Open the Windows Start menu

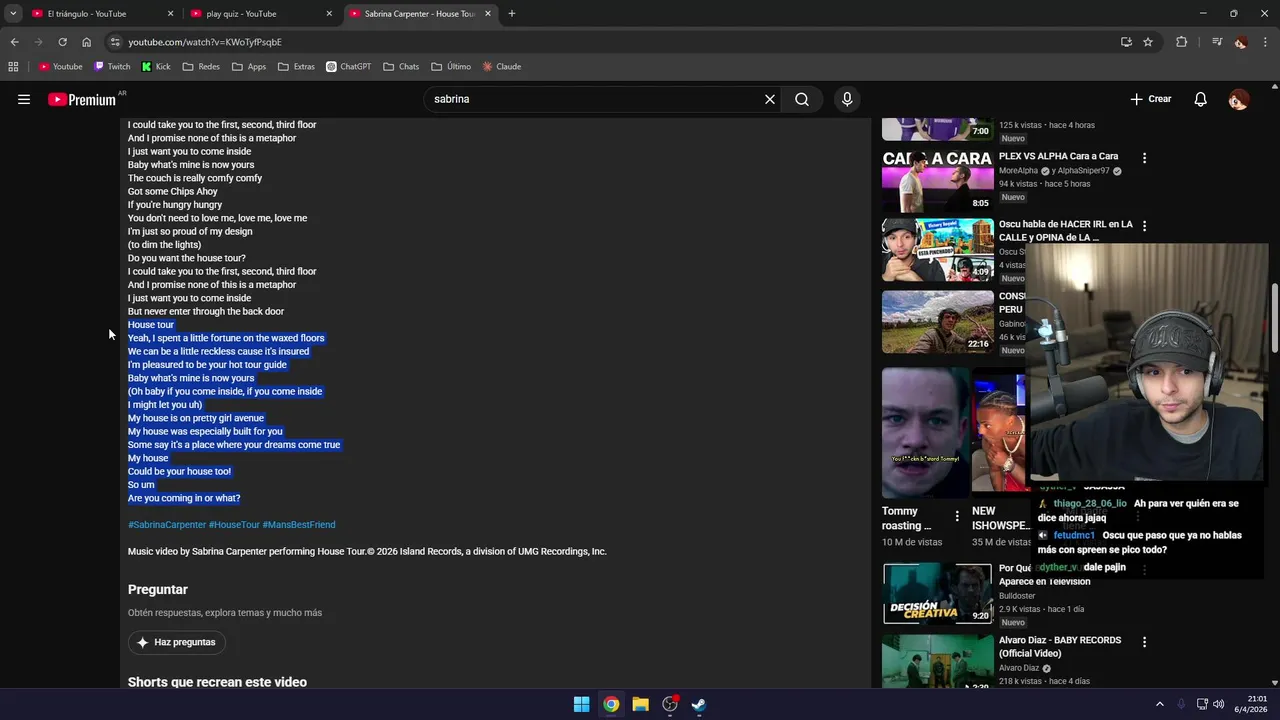pos(581,704)
